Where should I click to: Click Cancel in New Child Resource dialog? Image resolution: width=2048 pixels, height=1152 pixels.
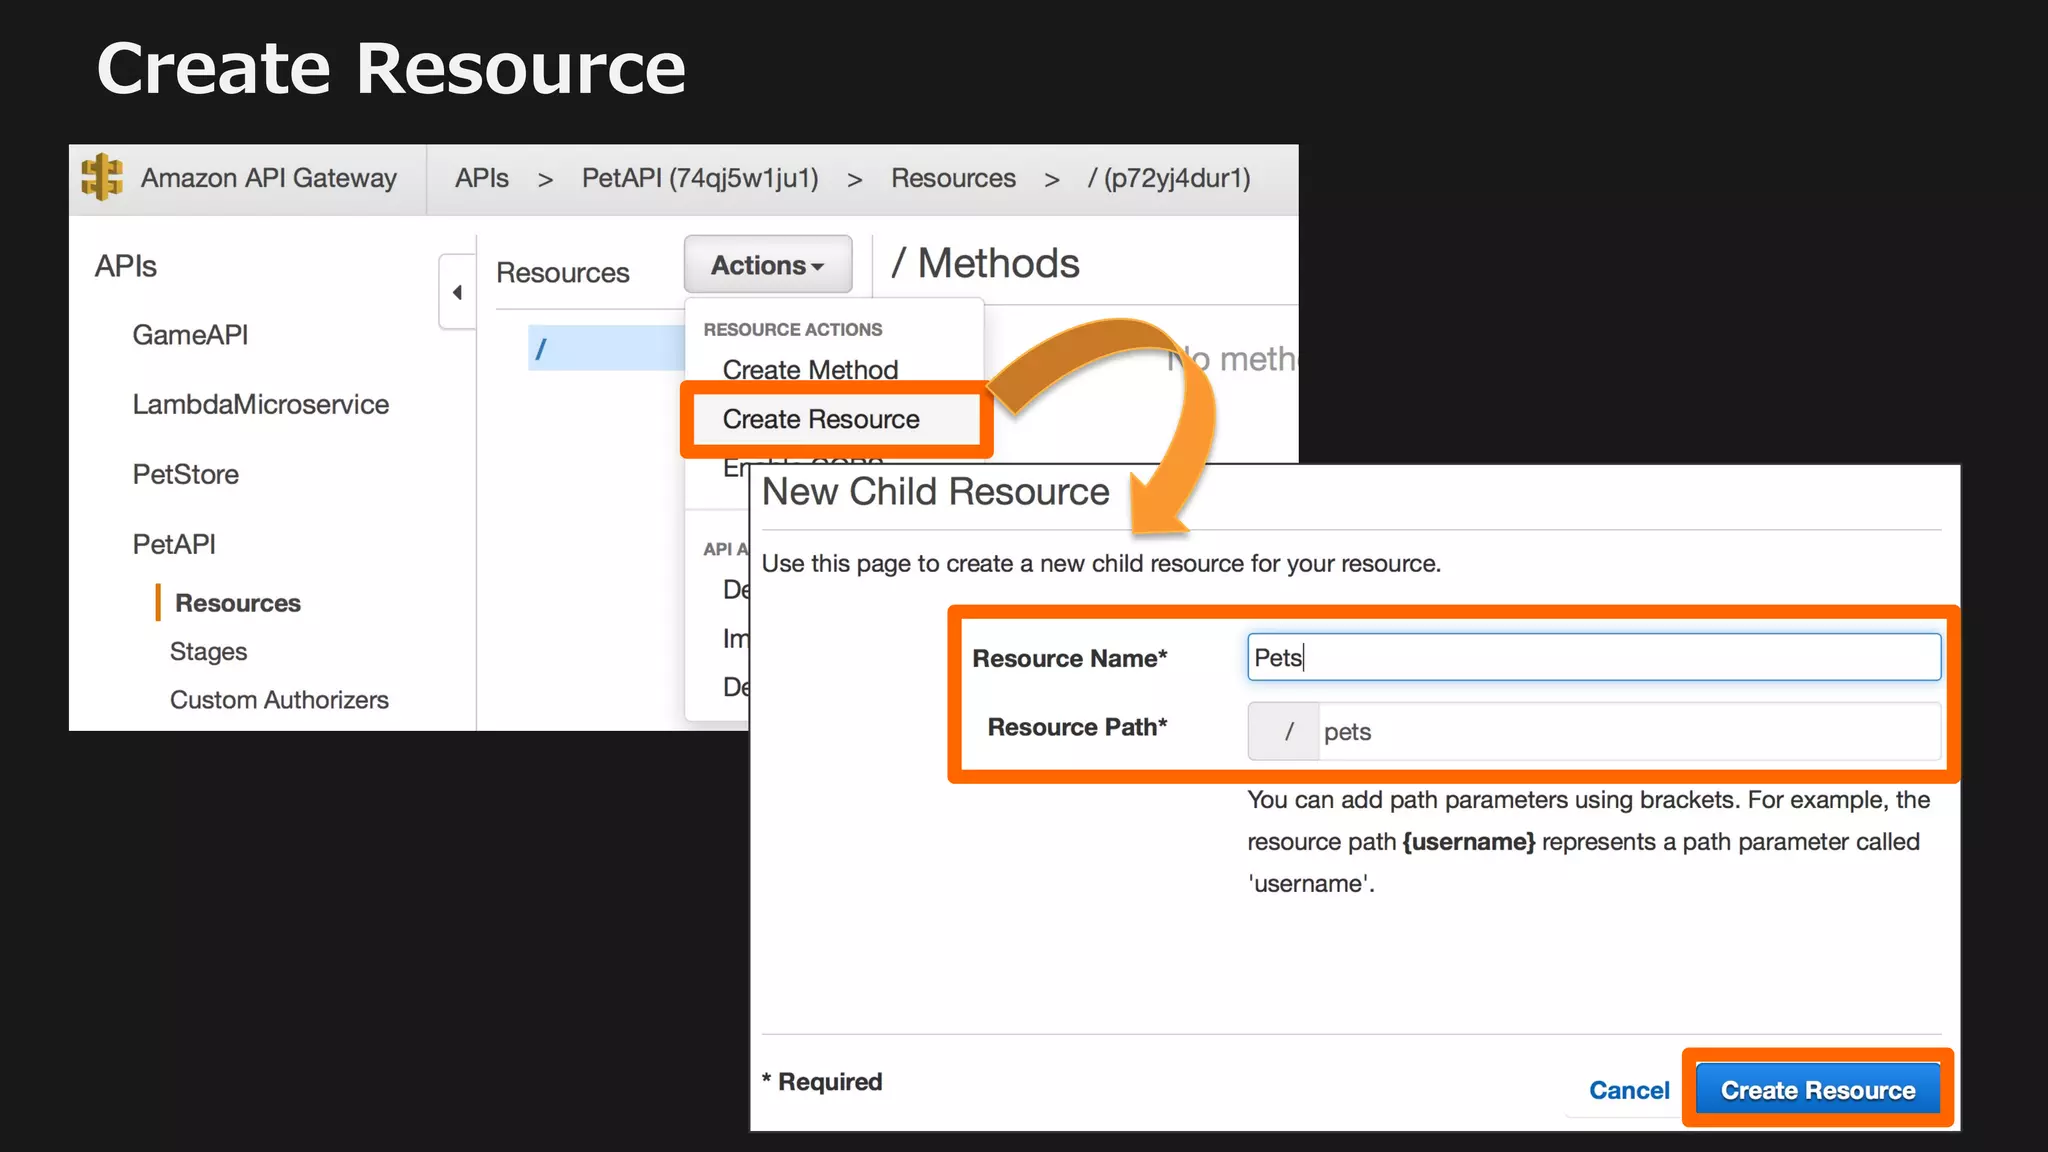coord(1629,1090)
